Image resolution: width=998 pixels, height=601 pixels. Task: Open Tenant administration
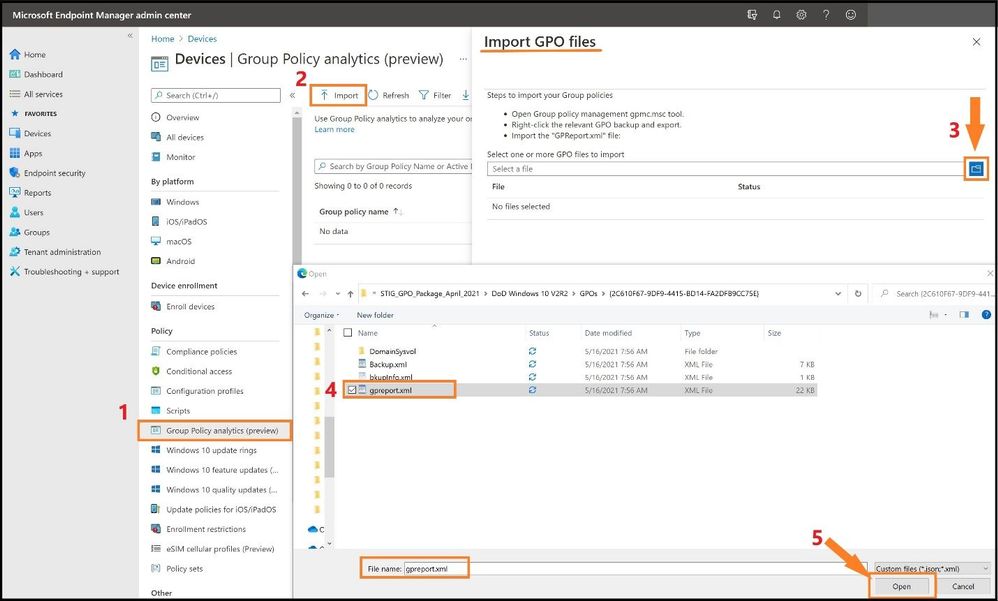click(62, 252)
